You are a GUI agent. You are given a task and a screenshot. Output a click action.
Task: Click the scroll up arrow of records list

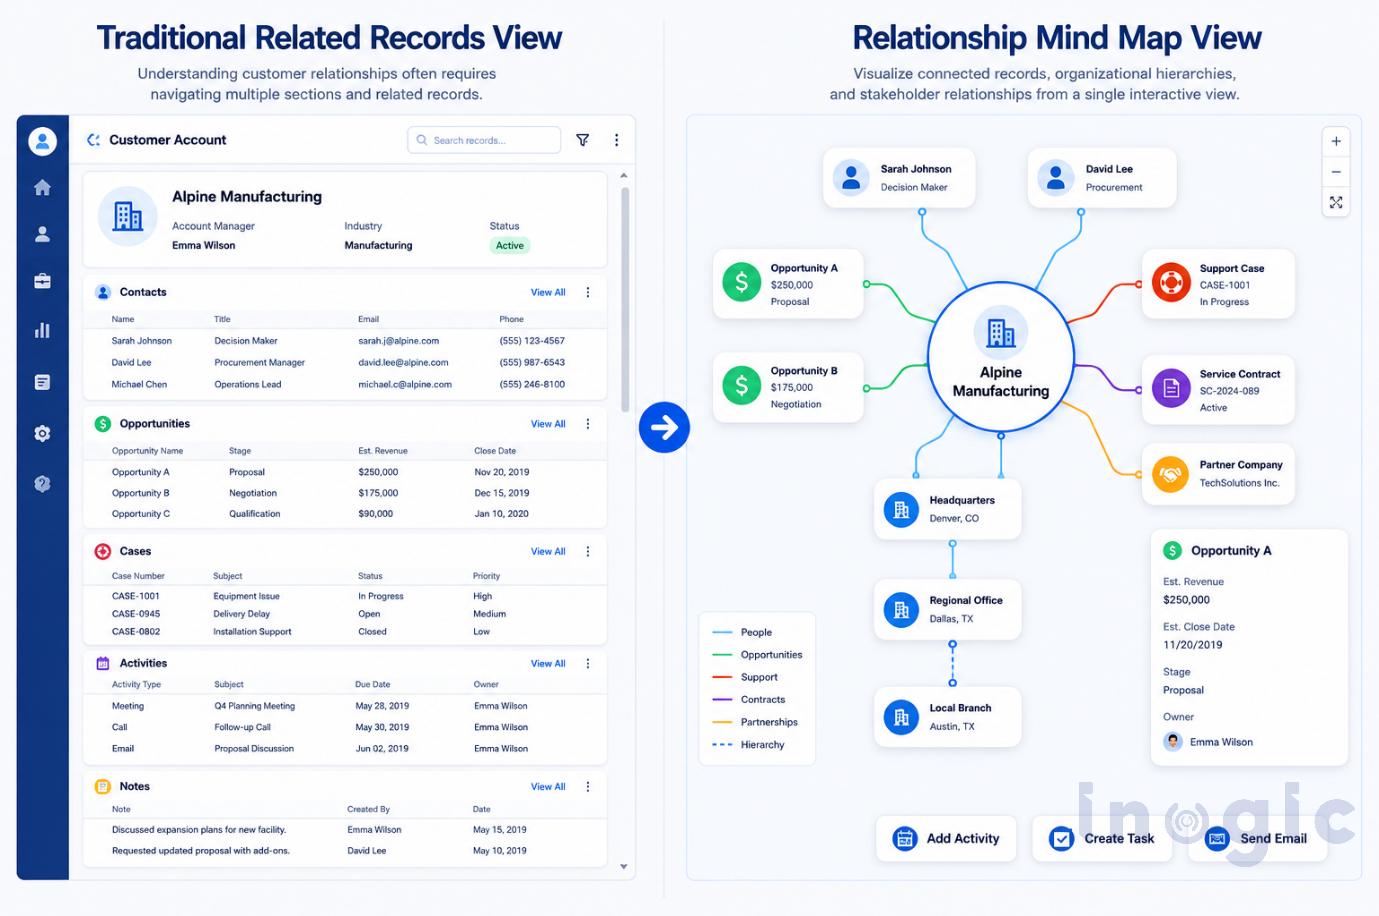pos(624,175)
